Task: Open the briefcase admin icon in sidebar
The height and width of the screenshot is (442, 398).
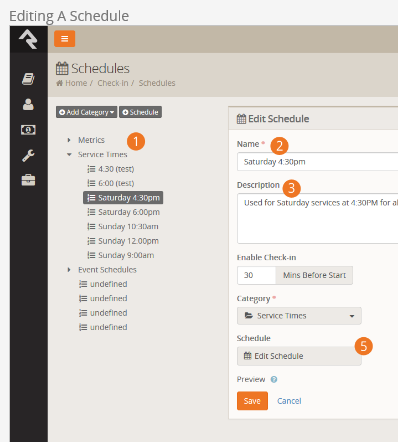Action: [x=28, y=180]
